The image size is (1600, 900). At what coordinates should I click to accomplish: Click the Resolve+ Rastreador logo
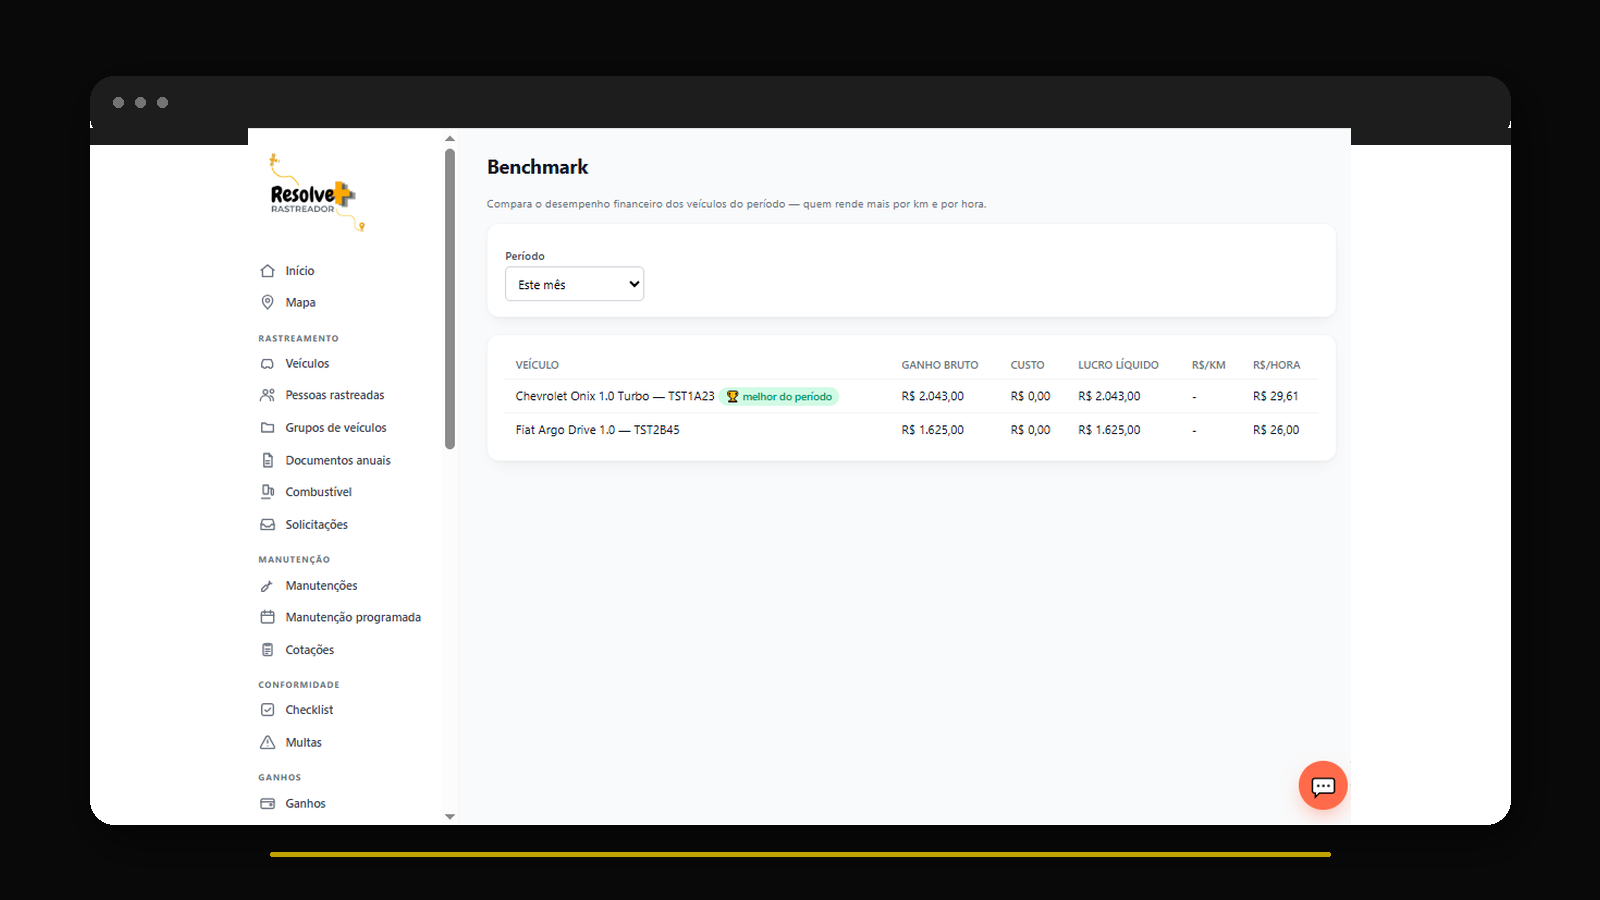click(x=316, y=192)
